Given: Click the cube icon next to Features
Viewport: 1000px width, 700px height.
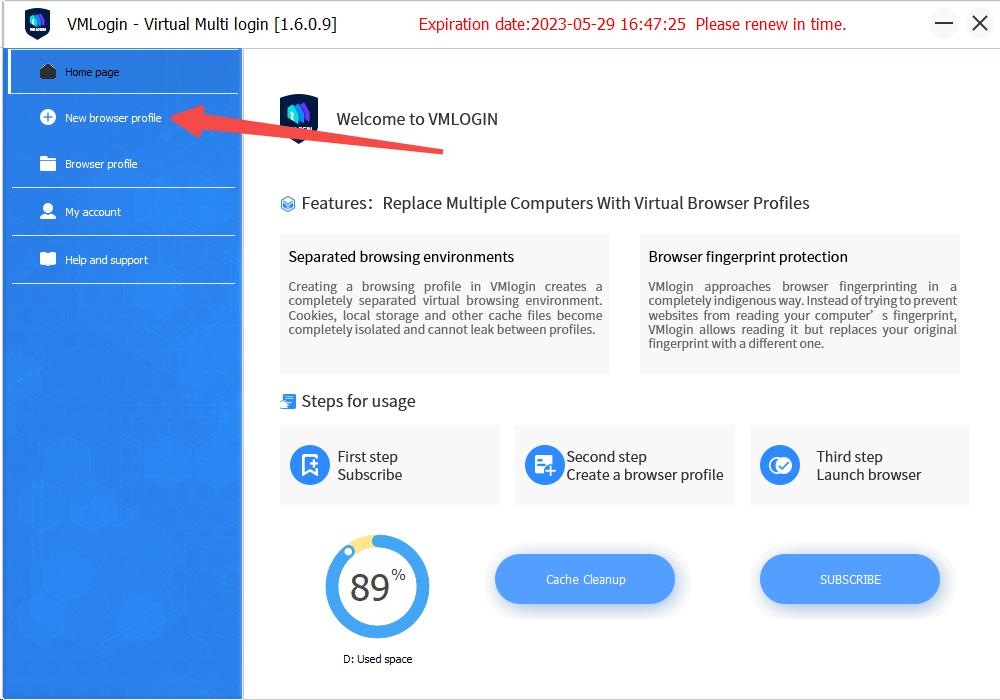Looking at the screenshot, I should [288, 204].
